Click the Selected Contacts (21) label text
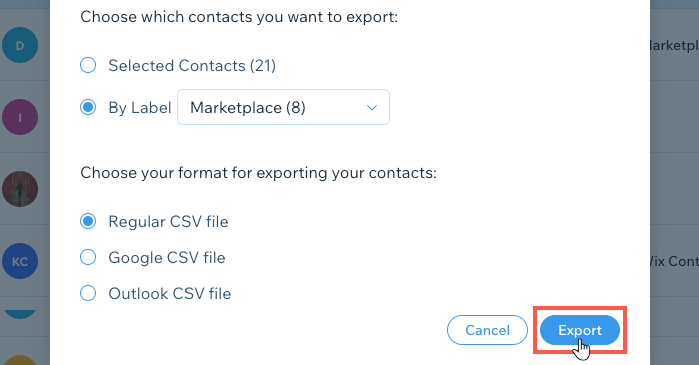Viewport: 699px width, 365px height. 192,66
